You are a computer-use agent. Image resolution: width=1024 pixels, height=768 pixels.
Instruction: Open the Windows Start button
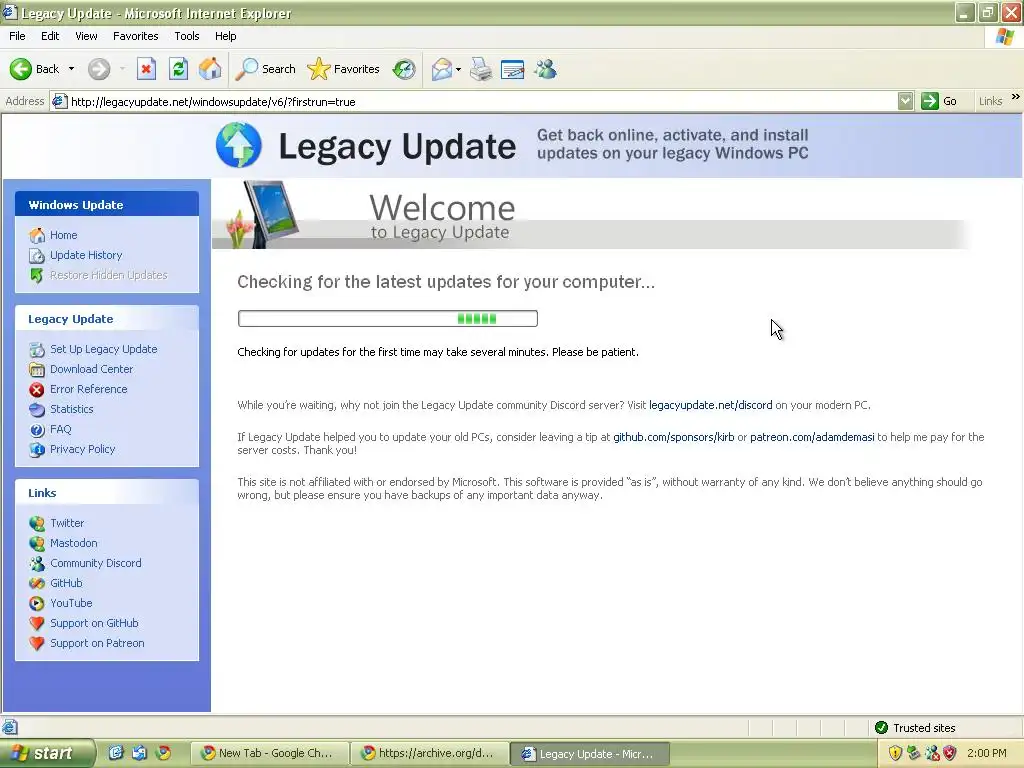point(46,753)
